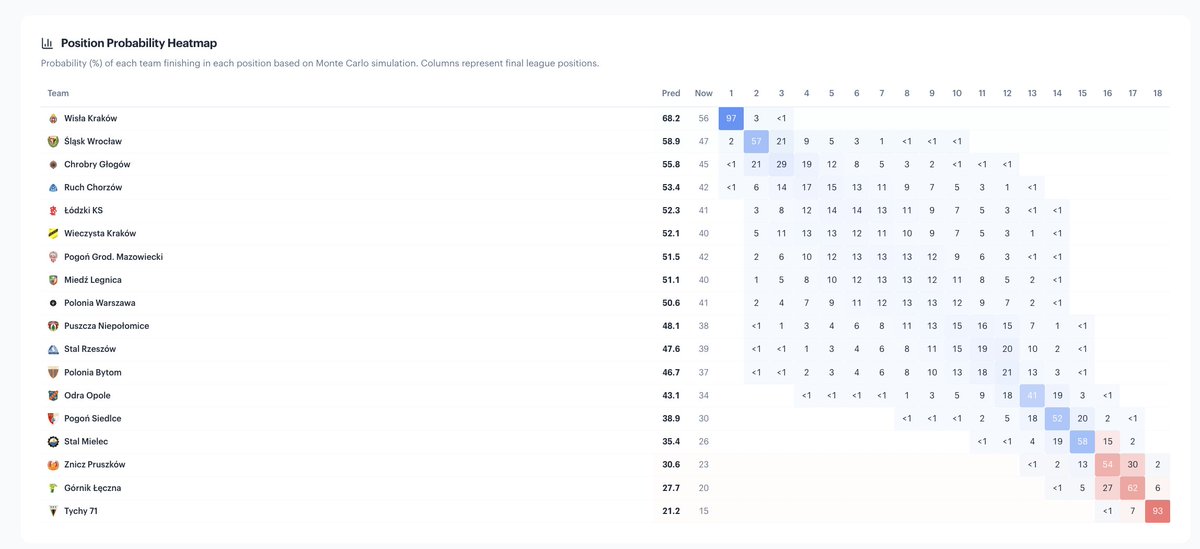The height and width of the screenshot is (549, 1200).
Task: Click the bar chart icon beside Position Probability Heatmap
Action: click(x=47, y=43)
